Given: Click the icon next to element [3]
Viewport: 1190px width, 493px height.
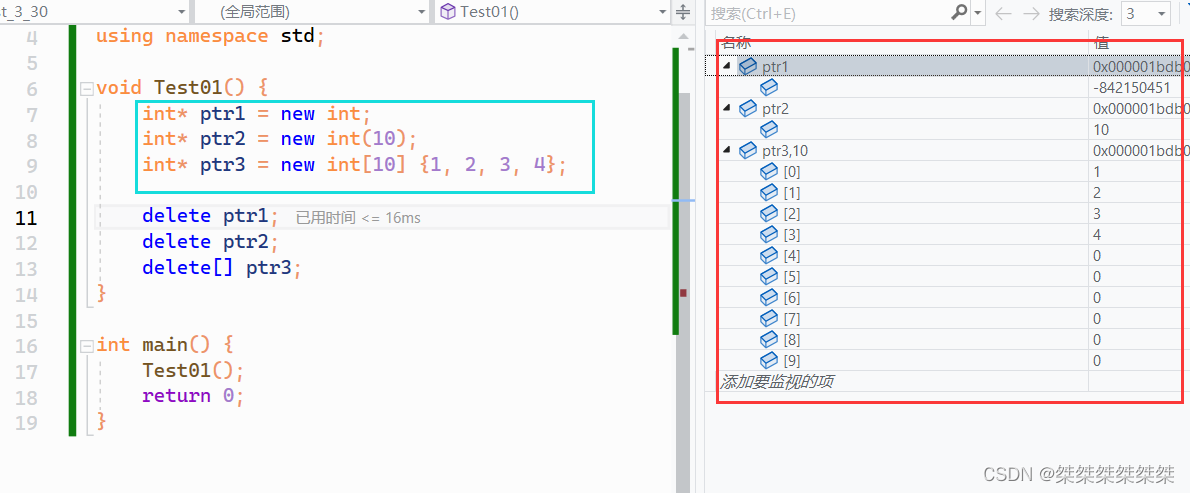Looking at the screenshot, I should [x=769, y=234].
